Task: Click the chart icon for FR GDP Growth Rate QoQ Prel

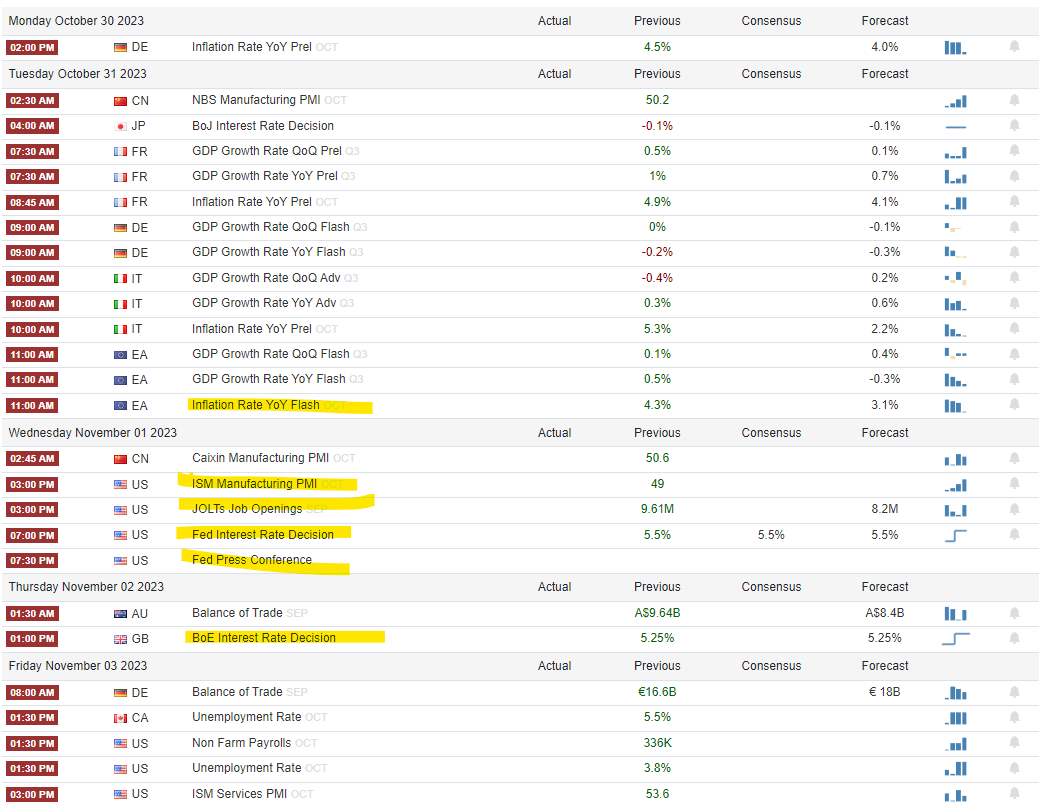Action: click(955, 153)
